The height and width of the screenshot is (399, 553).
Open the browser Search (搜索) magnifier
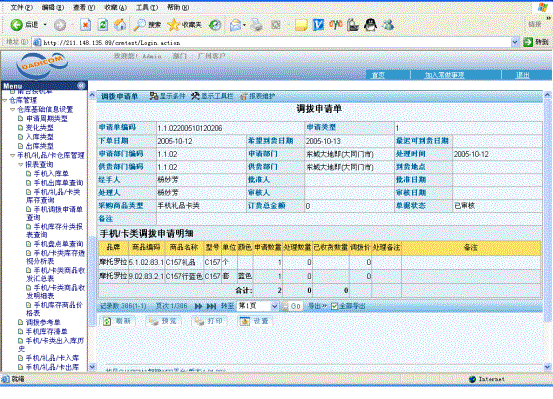tap(147, 25)
